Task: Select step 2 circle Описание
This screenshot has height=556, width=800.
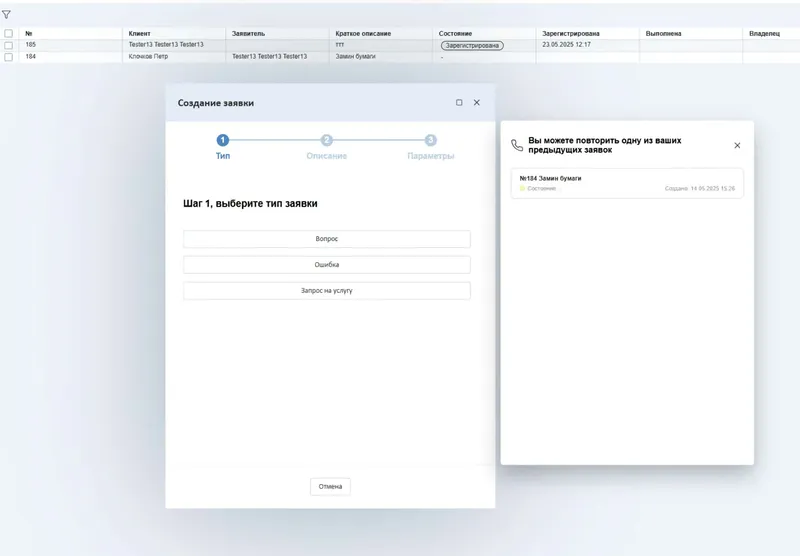Action: point(327,140)
